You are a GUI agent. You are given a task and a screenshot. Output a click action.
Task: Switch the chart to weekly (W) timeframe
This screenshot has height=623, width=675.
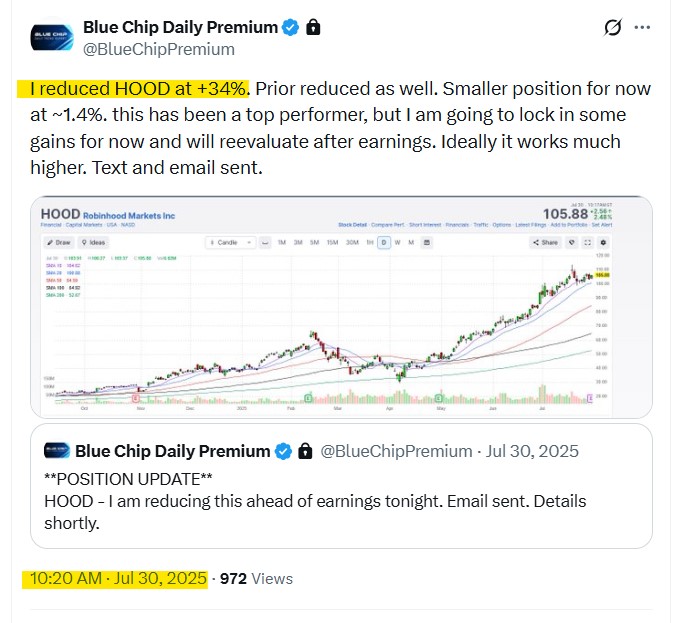tap(396, 242)
